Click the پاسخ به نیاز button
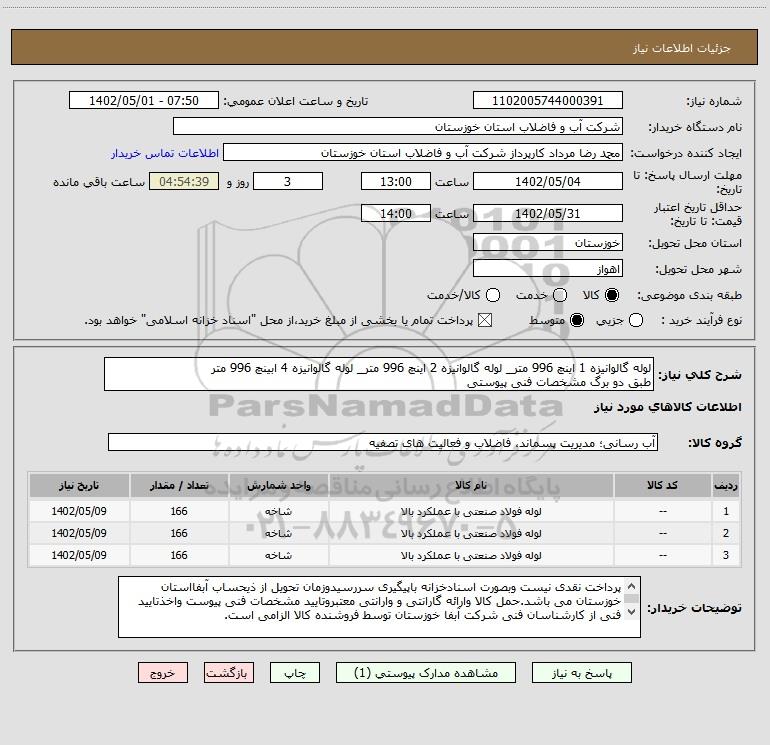The height and width of the screenshot is (745, 770). (x=581, y=673)
